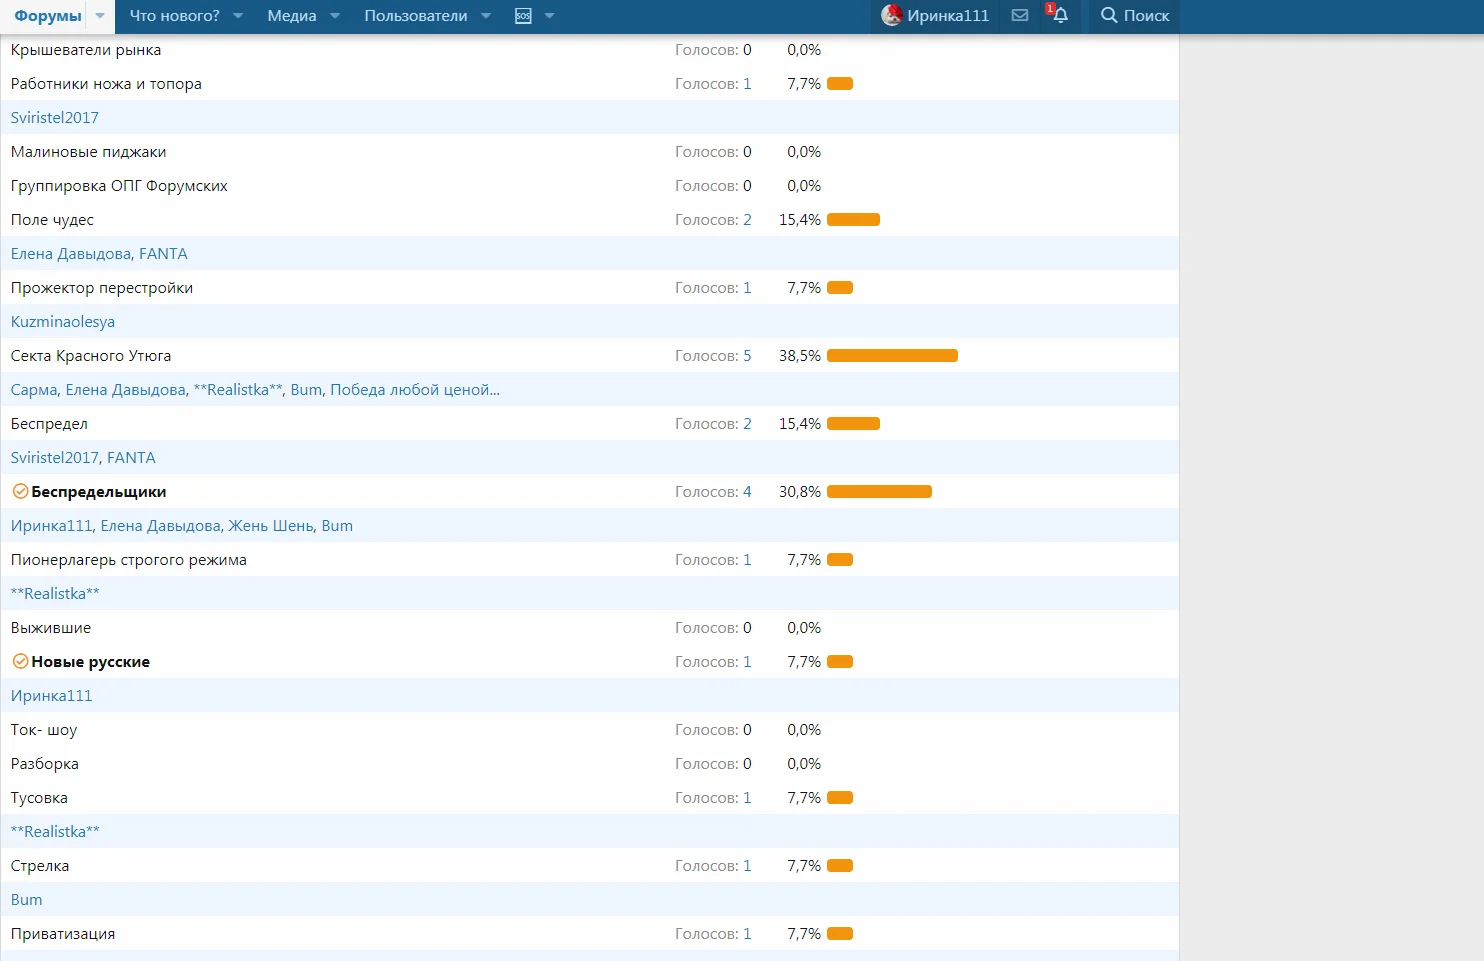Open voter **Realistka** under Секта Красного Утюга
Screen dimensions: 1484x961
point(238,390)
